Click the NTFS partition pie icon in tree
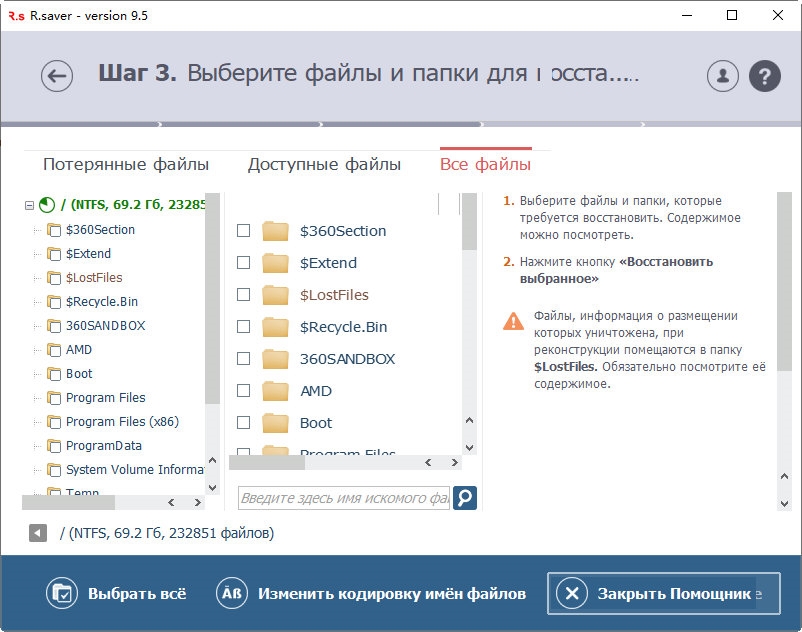 [x=47, y=205]
